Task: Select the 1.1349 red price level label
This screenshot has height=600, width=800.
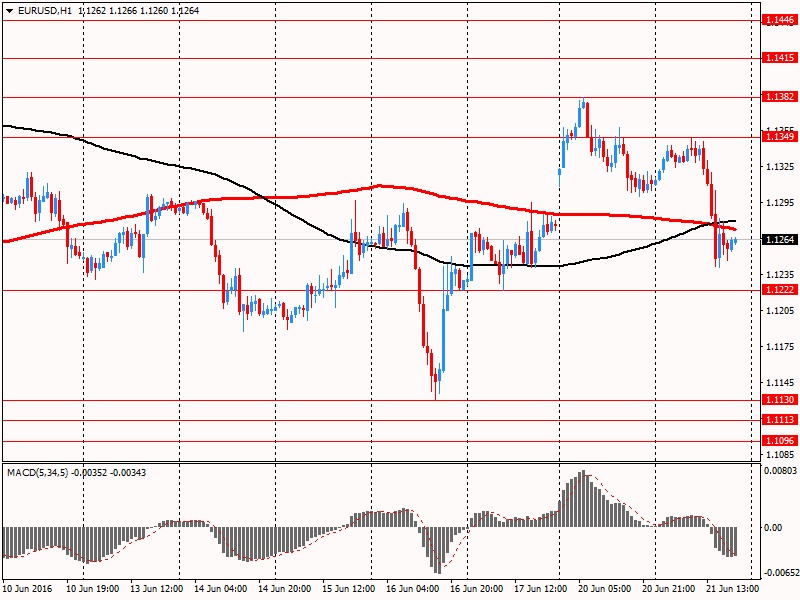Action: (779, 136)
